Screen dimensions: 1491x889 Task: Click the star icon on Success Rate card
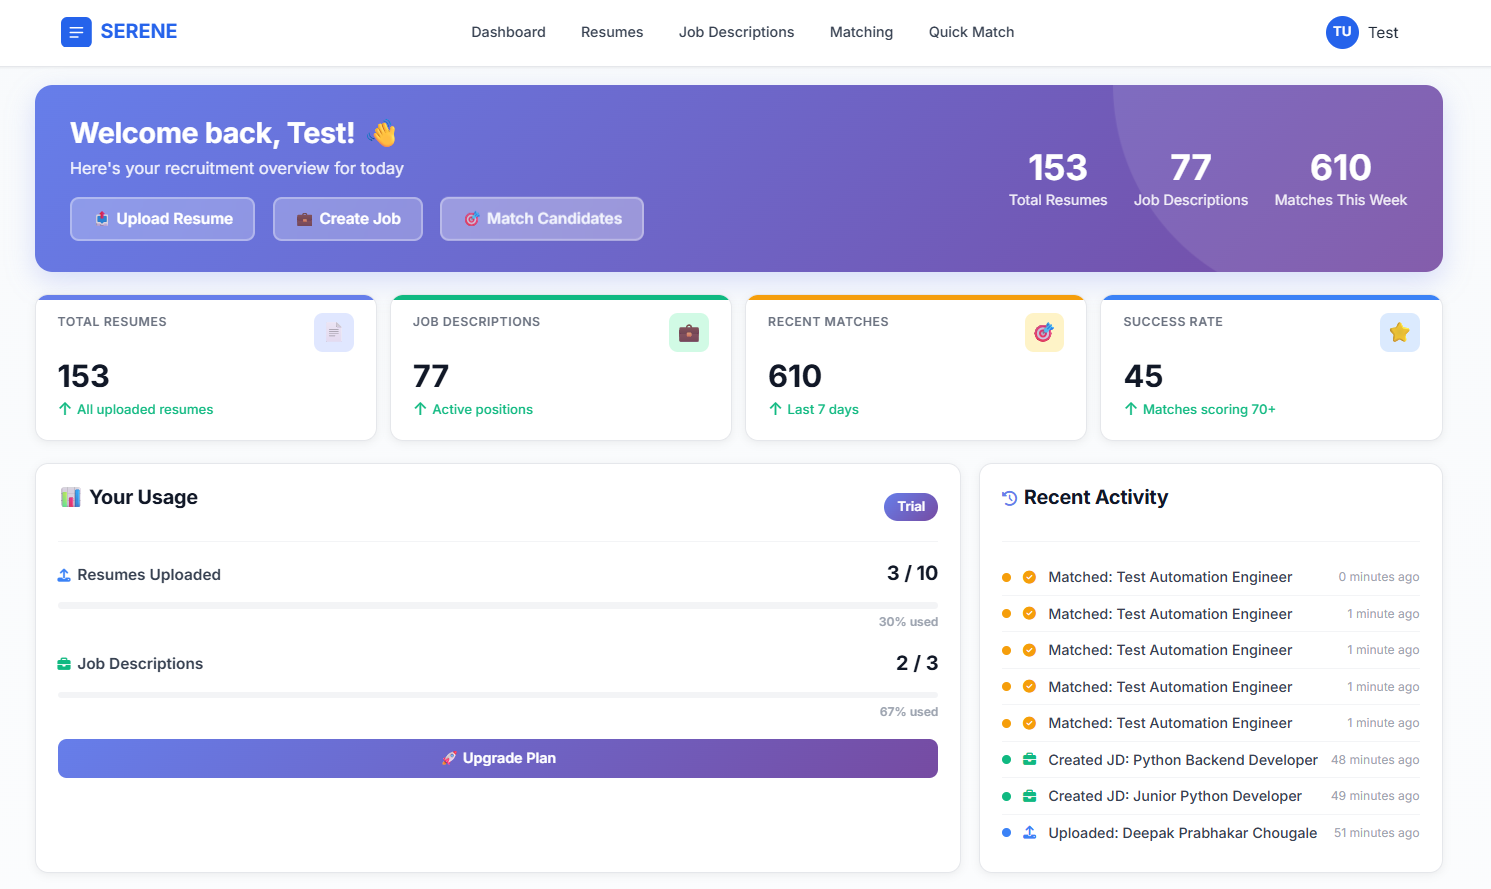point(1399,332)
